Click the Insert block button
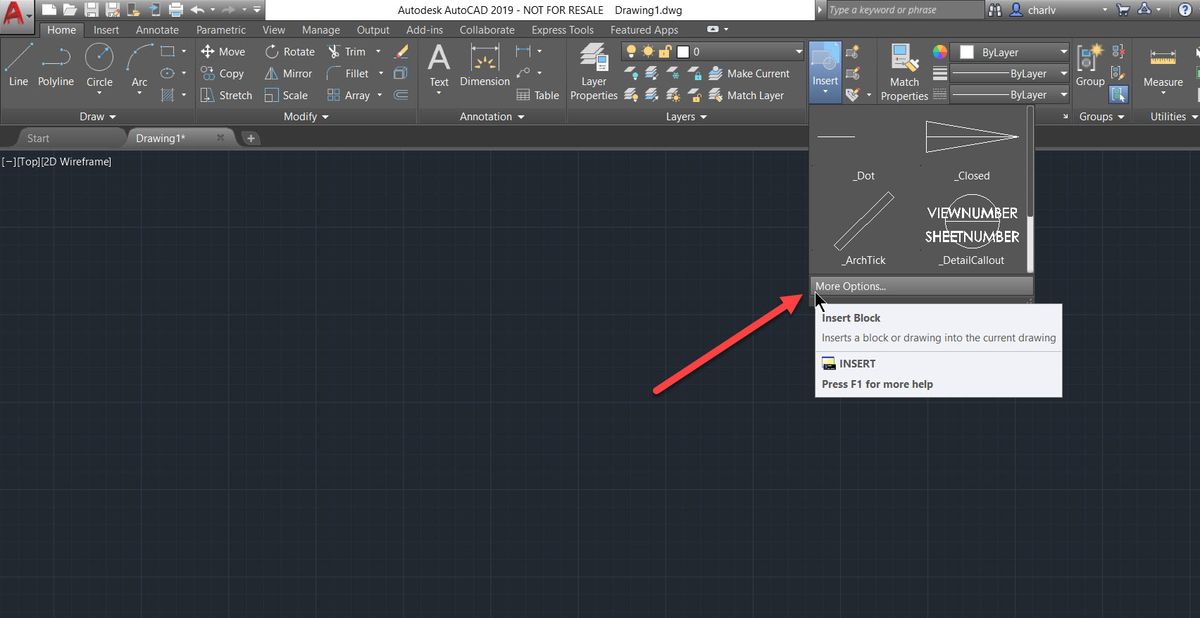 pos(825,72)
